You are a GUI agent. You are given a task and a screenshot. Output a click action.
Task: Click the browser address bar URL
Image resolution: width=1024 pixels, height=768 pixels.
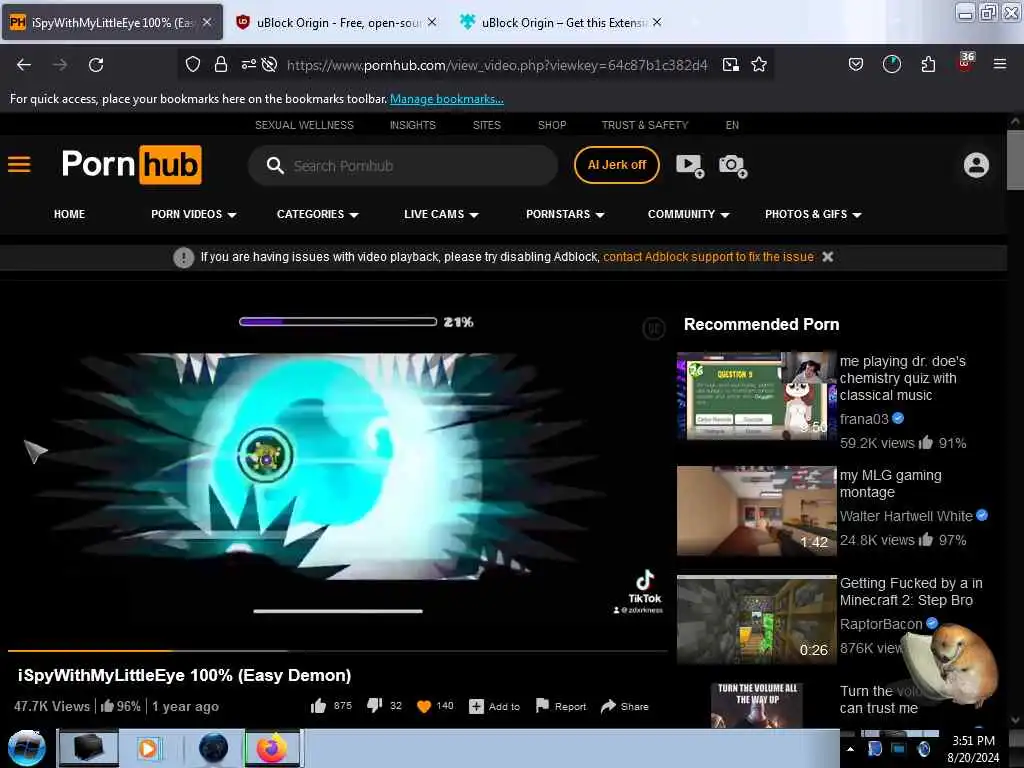[496, 65]
